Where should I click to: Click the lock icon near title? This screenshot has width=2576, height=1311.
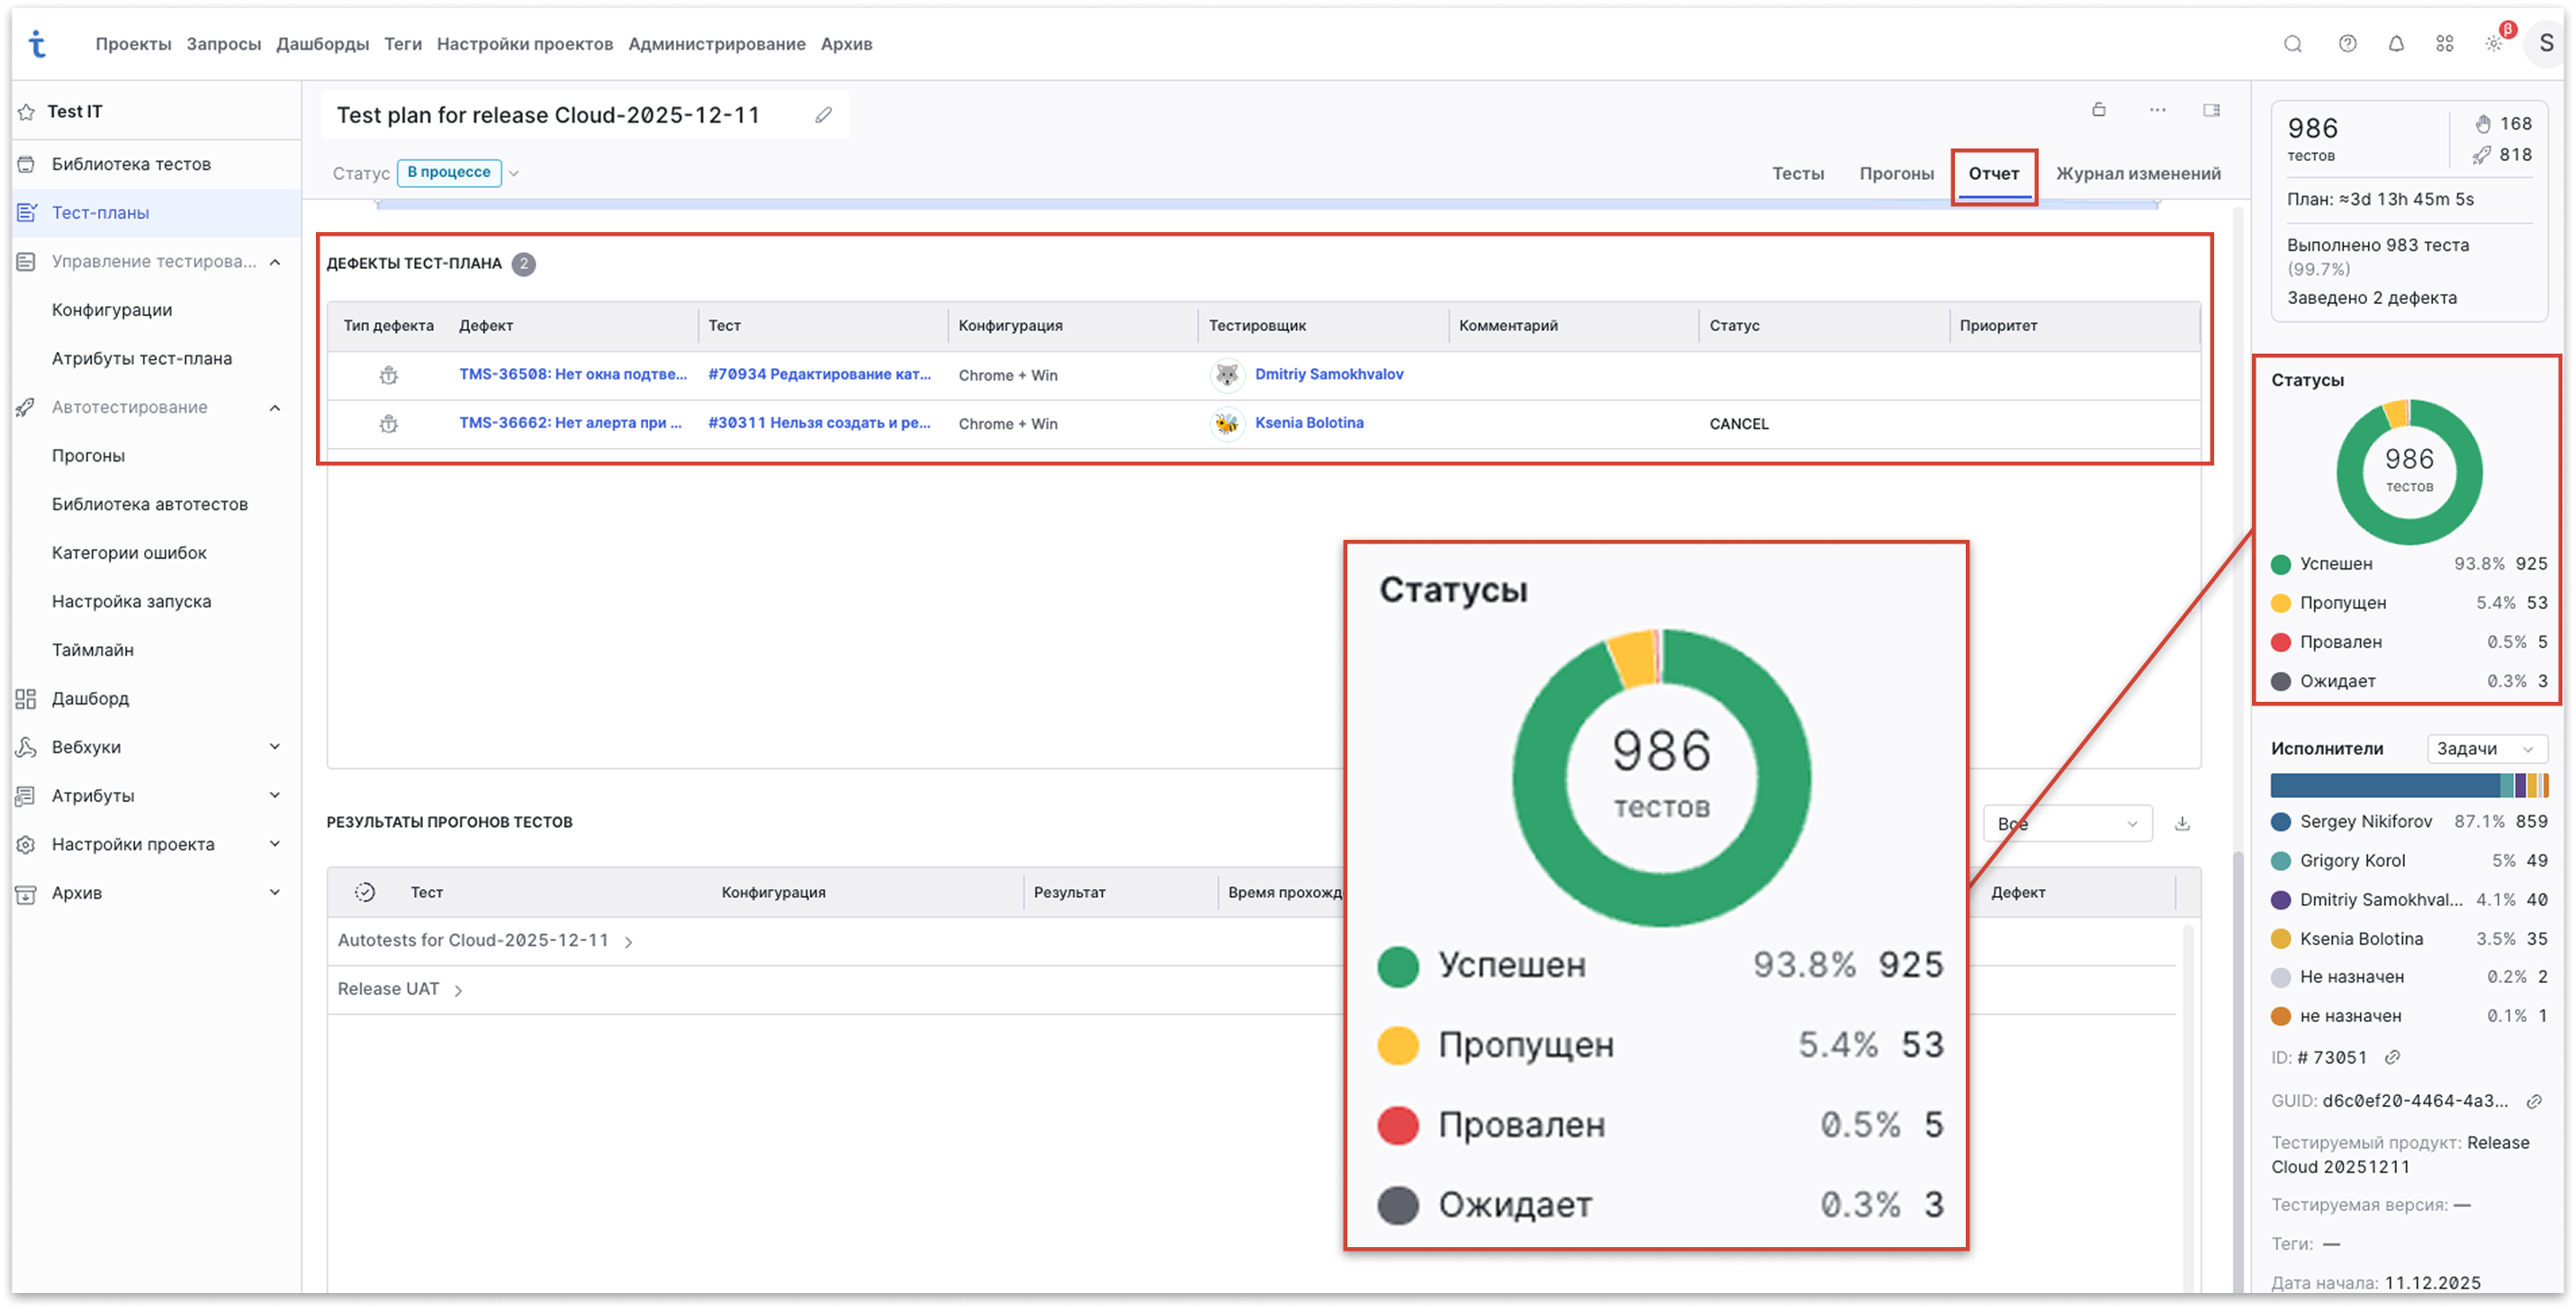click(x=2099, y=110)
